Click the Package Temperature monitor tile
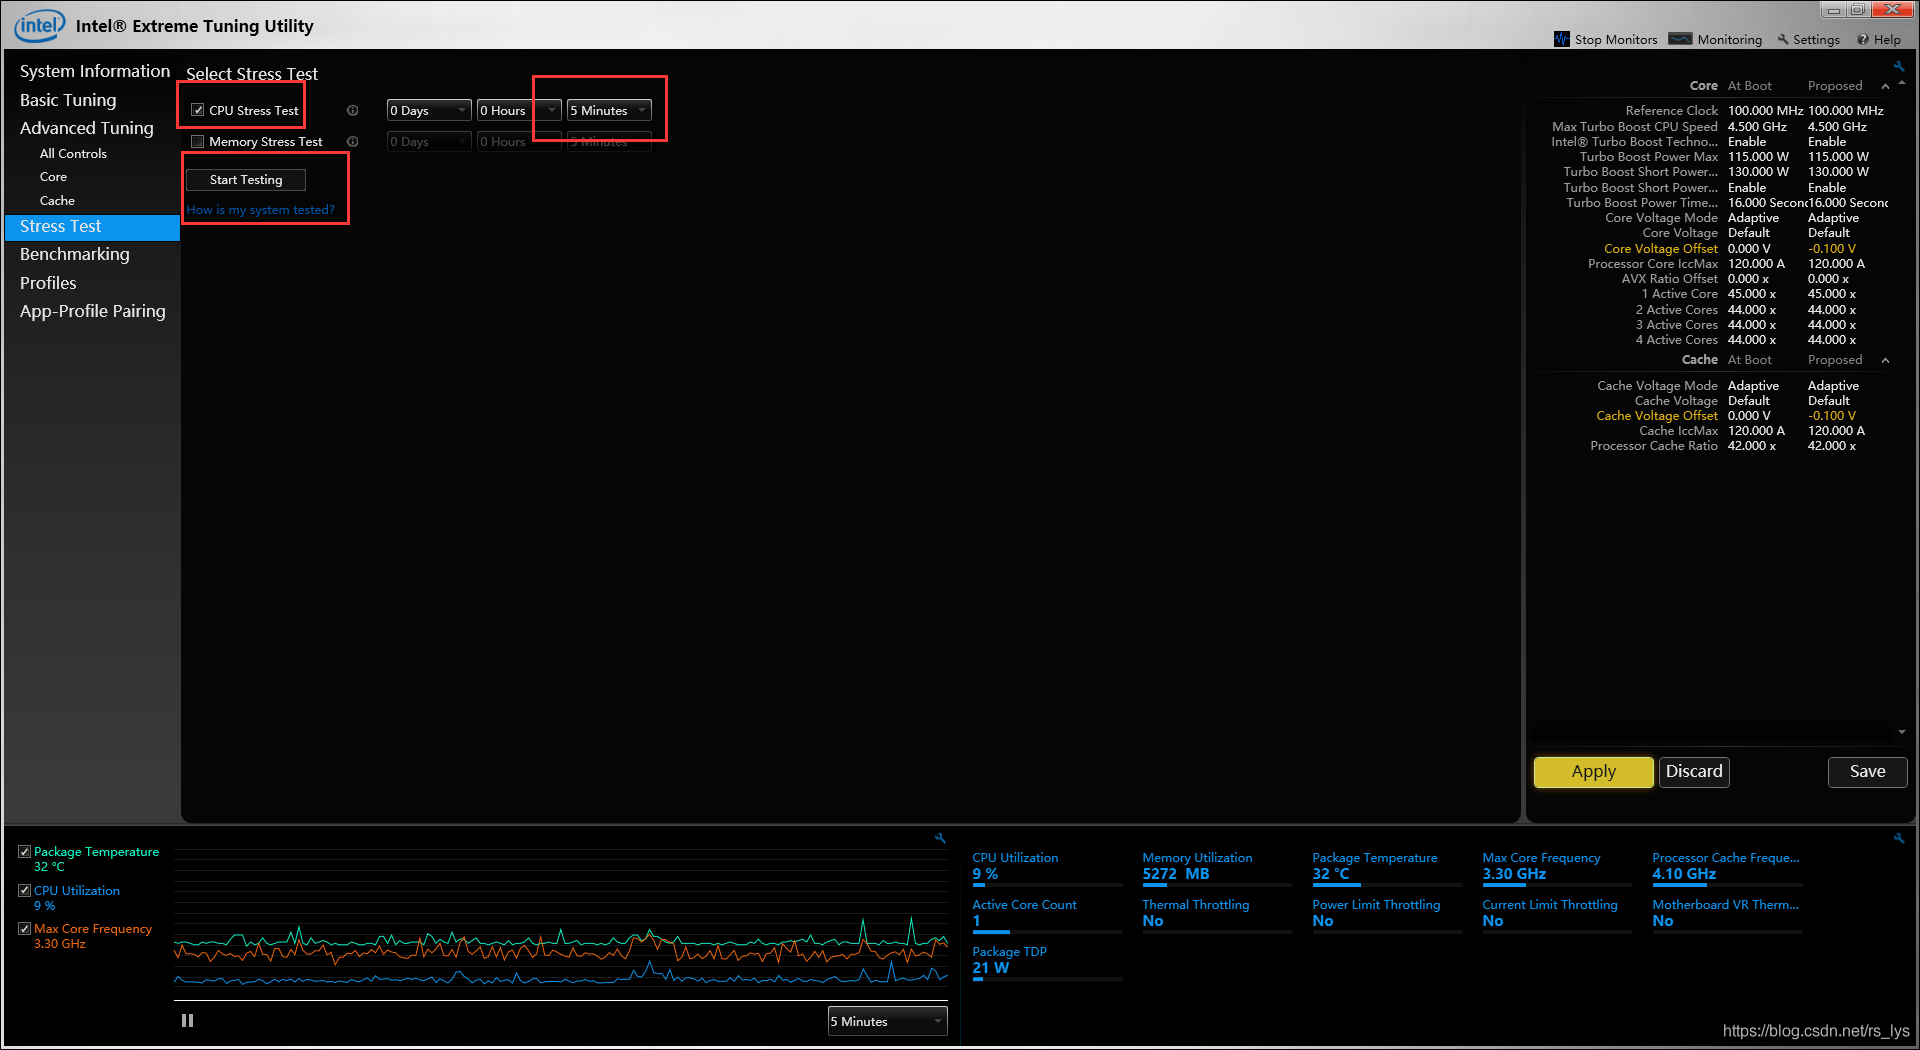1920x1050 pixels. tap(1387, 868)
